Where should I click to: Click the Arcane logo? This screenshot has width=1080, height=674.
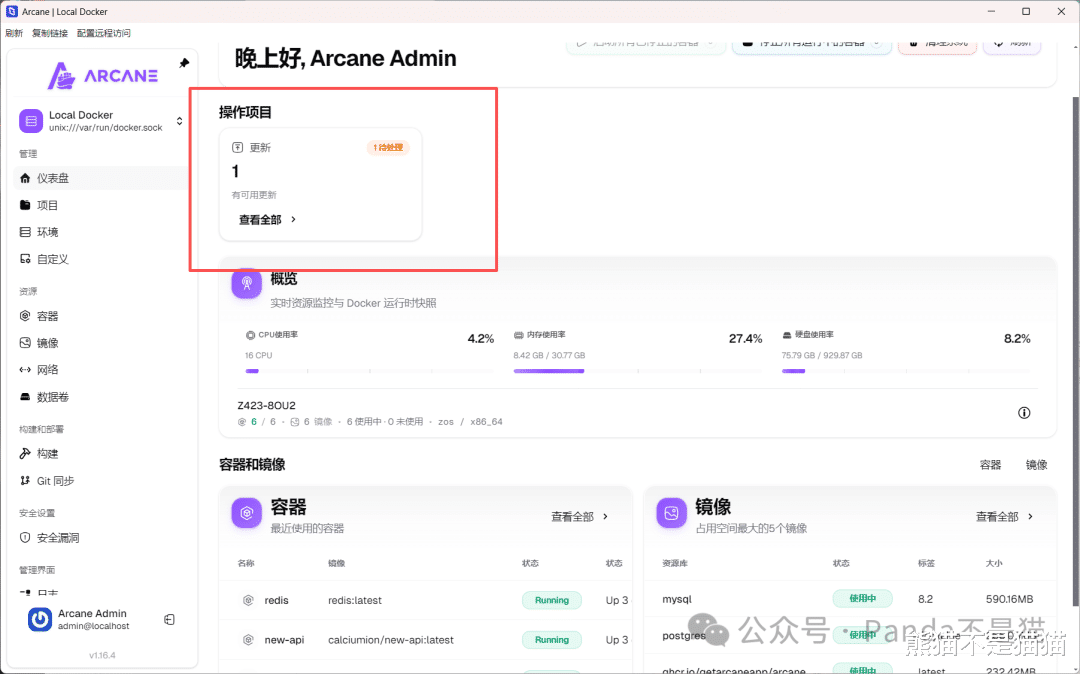tap(103, 76)
